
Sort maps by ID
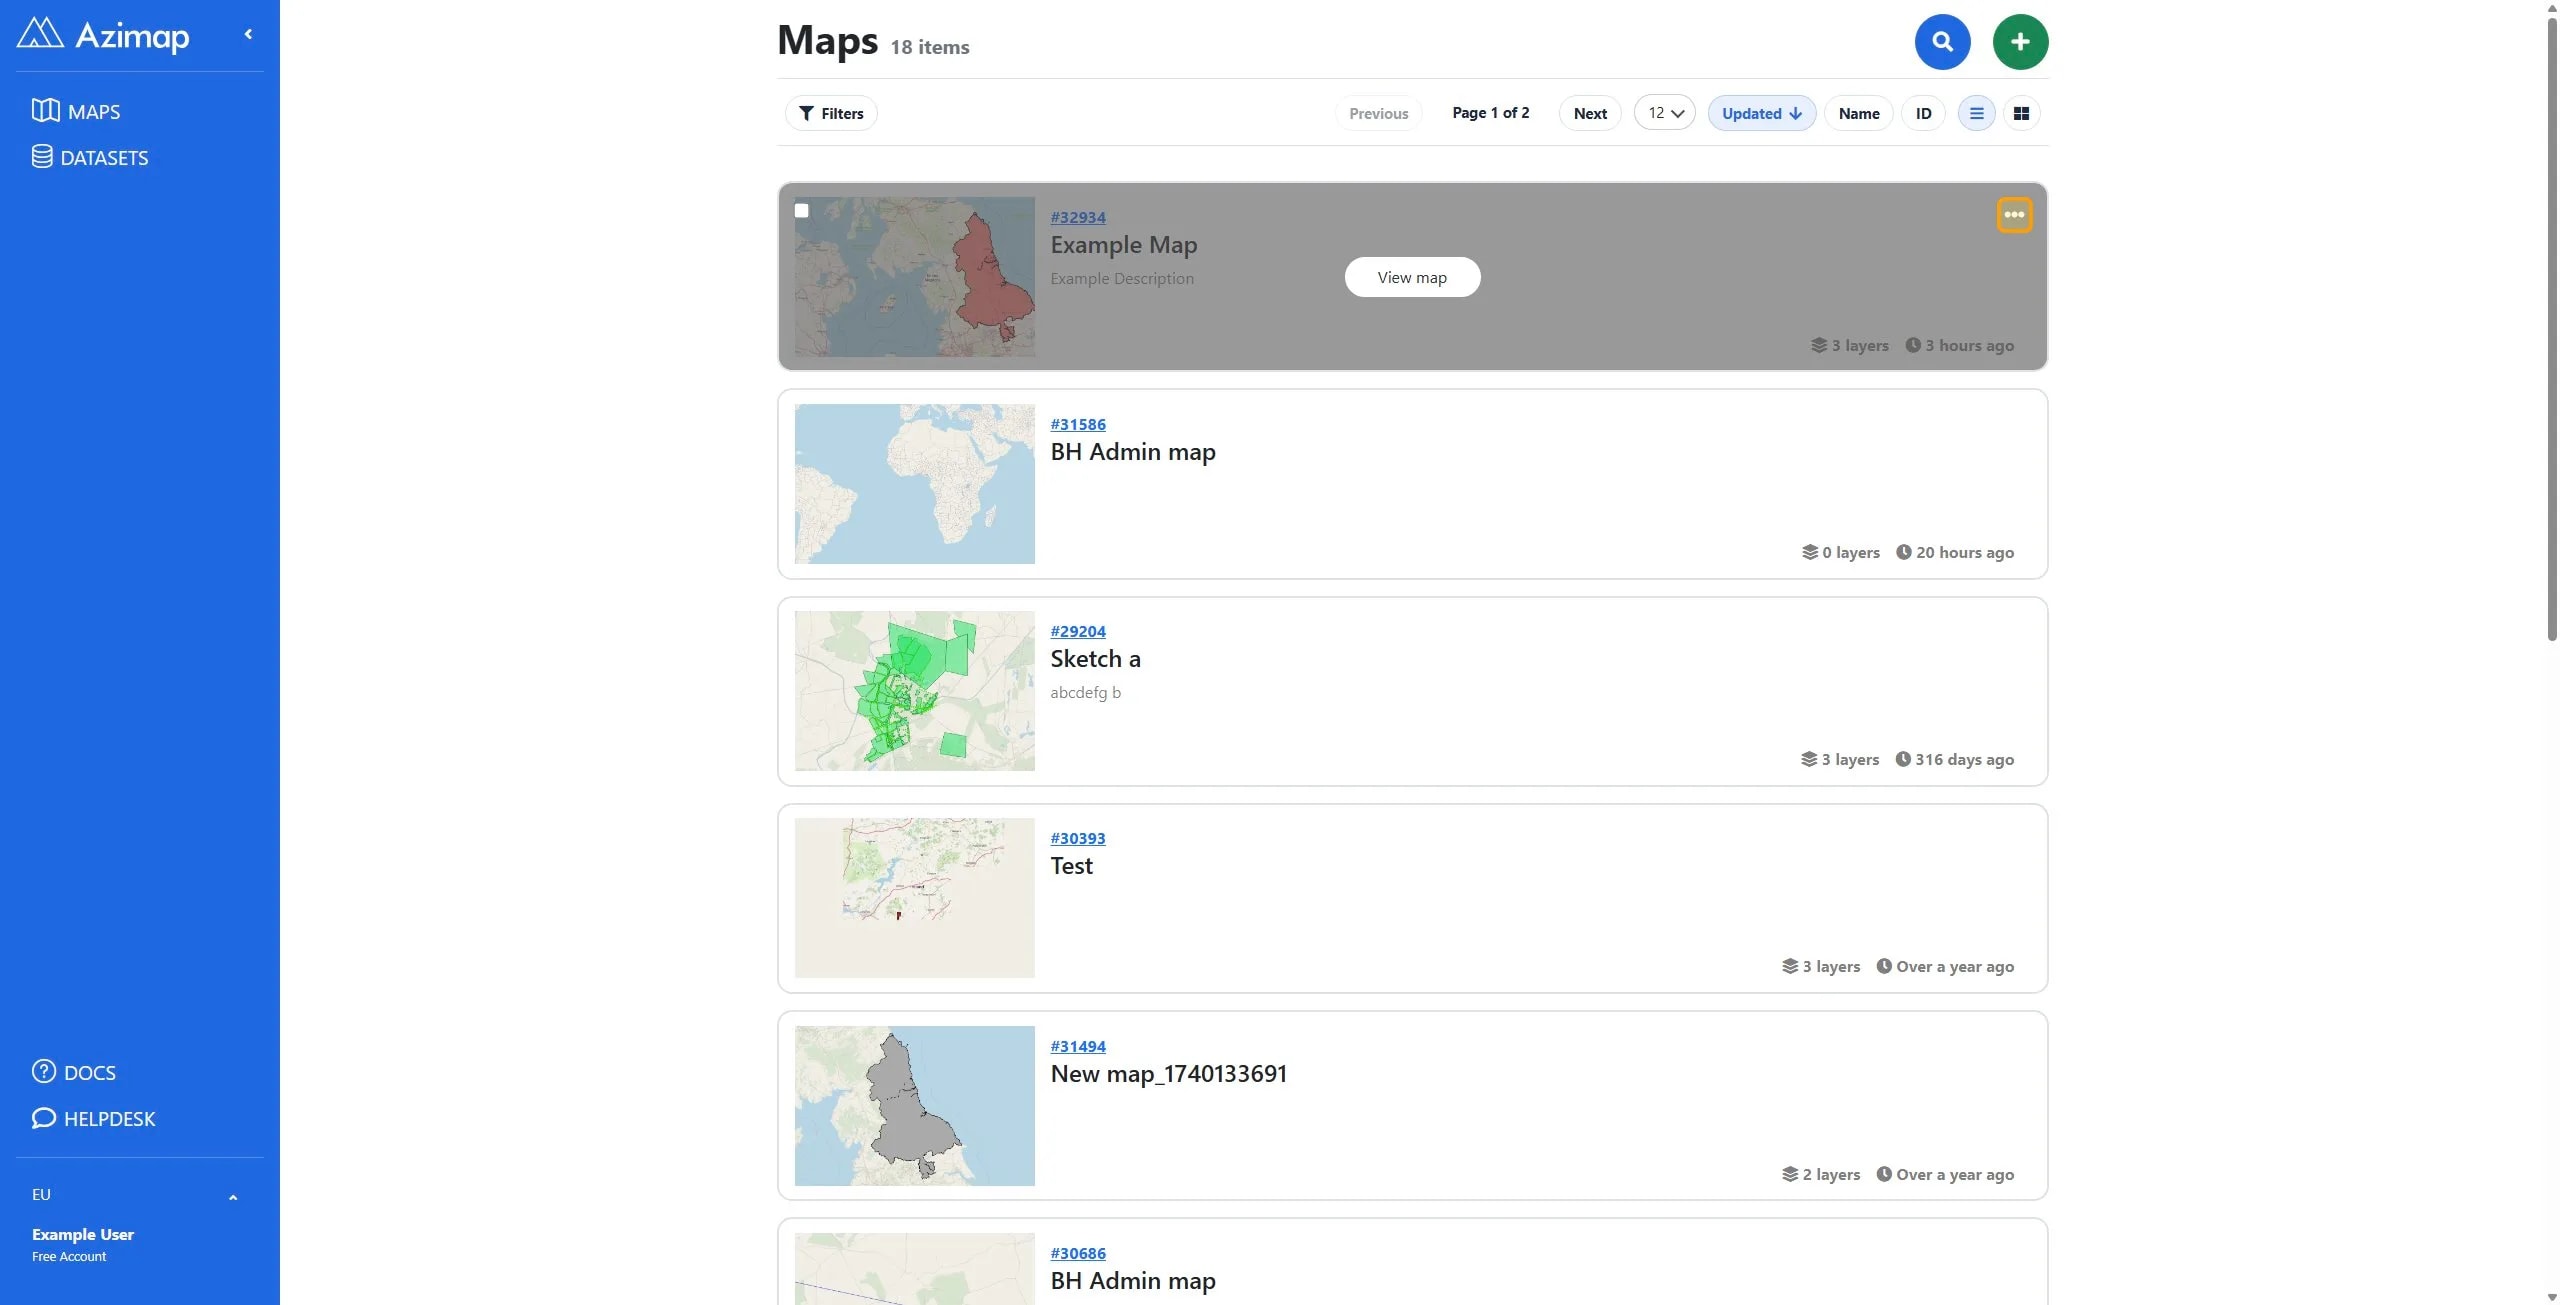[1923, 113]
